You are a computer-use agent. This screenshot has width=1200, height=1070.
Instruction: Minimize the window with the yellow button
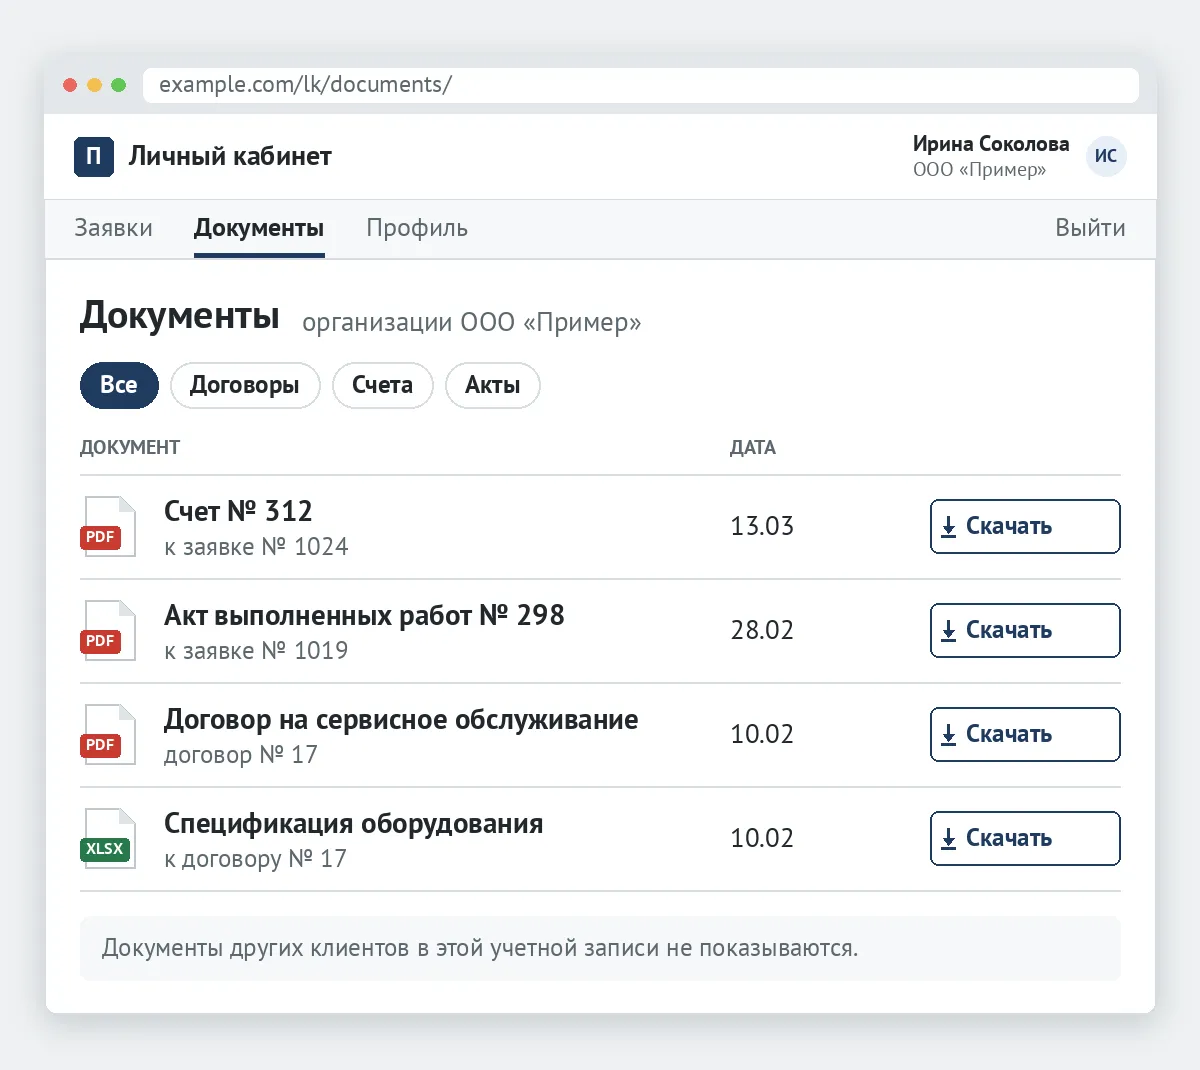coord(94,85)
